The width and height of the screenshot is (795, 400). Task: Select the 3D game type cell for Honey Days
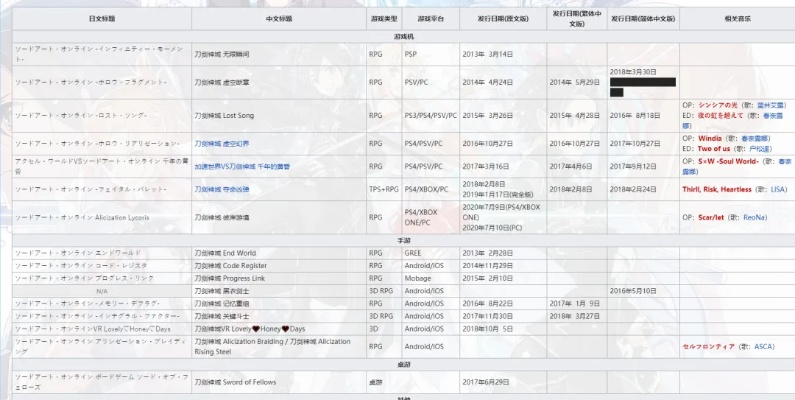click(x=384, y=329)
